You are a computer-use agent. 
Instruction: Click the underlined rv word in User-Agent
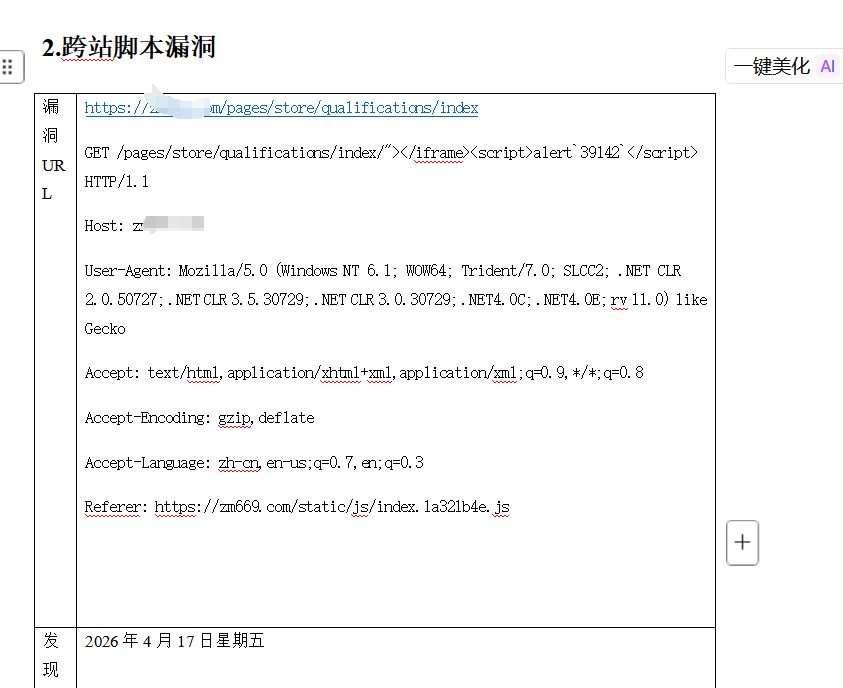(620, 300)
